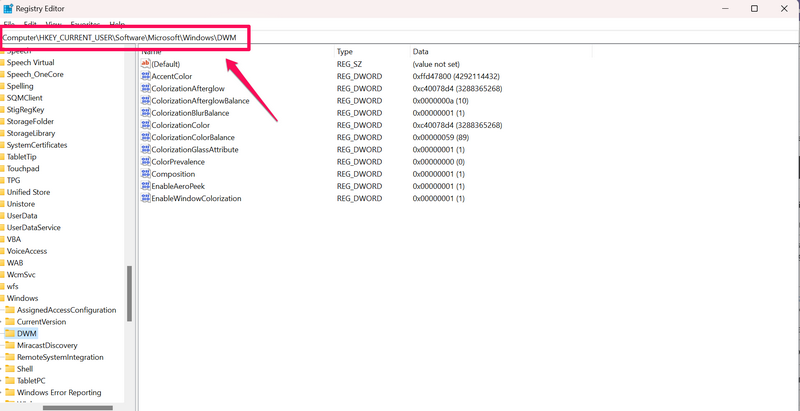The height and width of the screenshot is (411, 800).
Task: Click the AccentColor DWORD value icon
Action: tap(146, 76)
